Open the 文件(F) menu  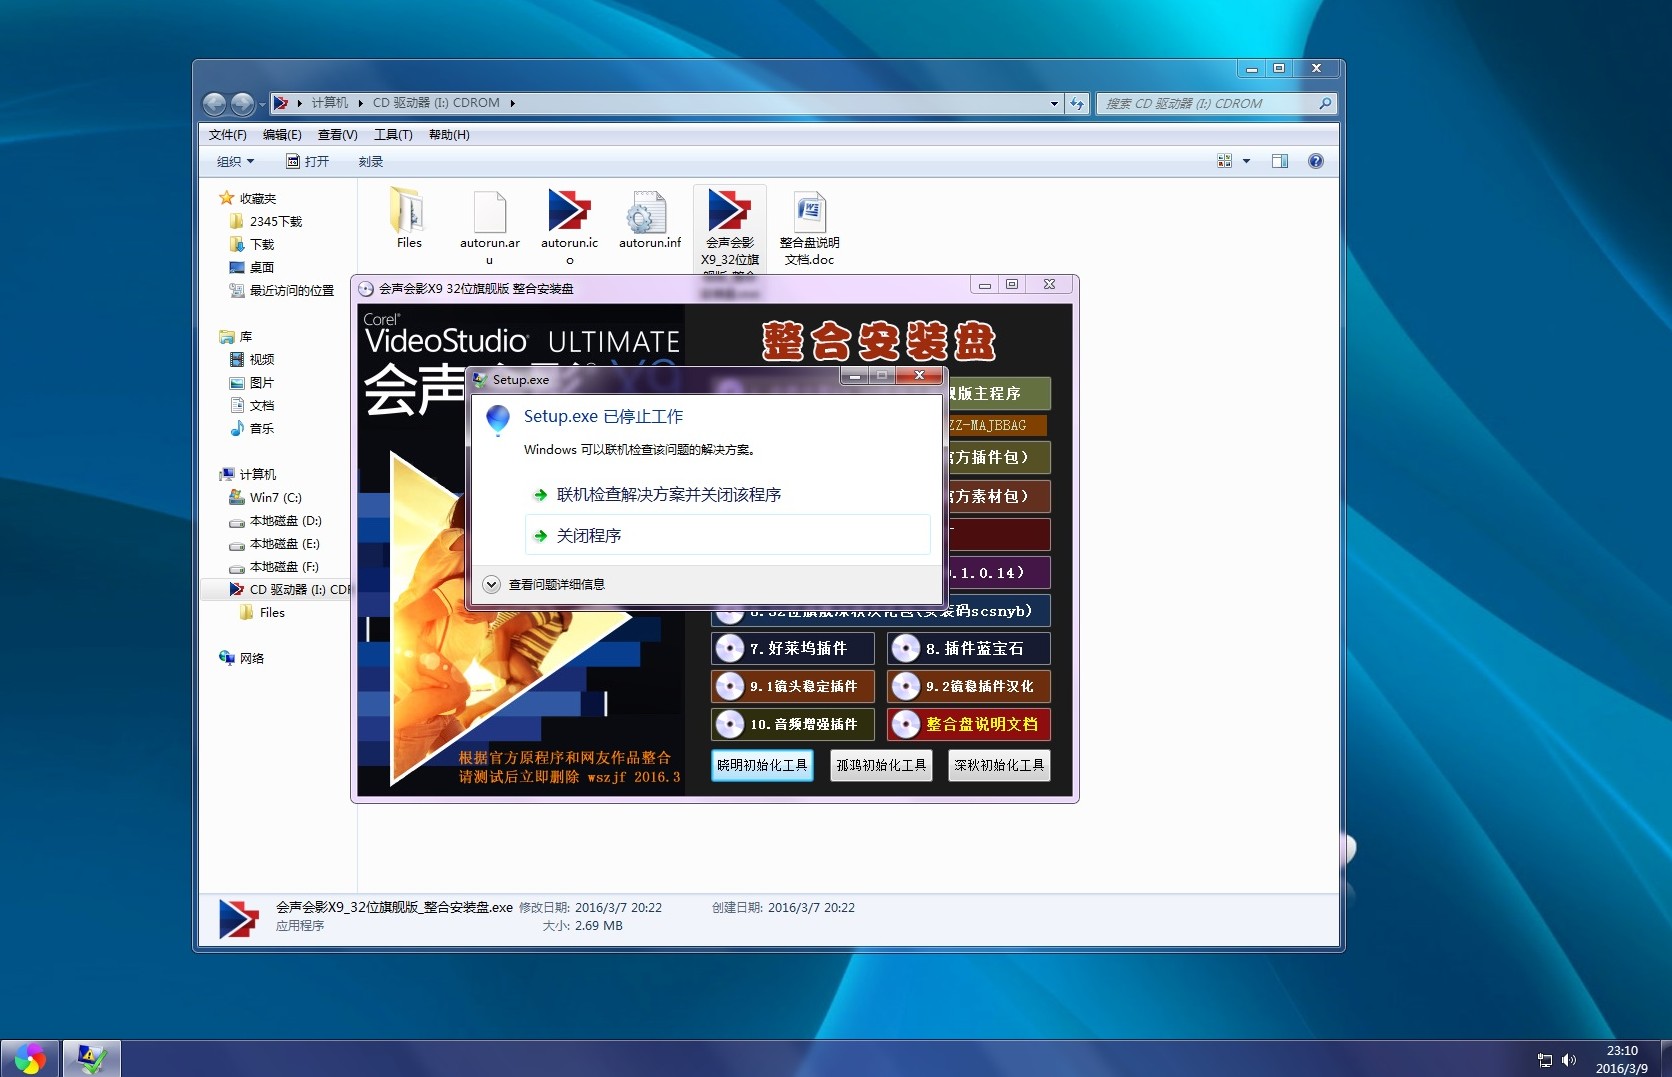(x=228, y=135)
